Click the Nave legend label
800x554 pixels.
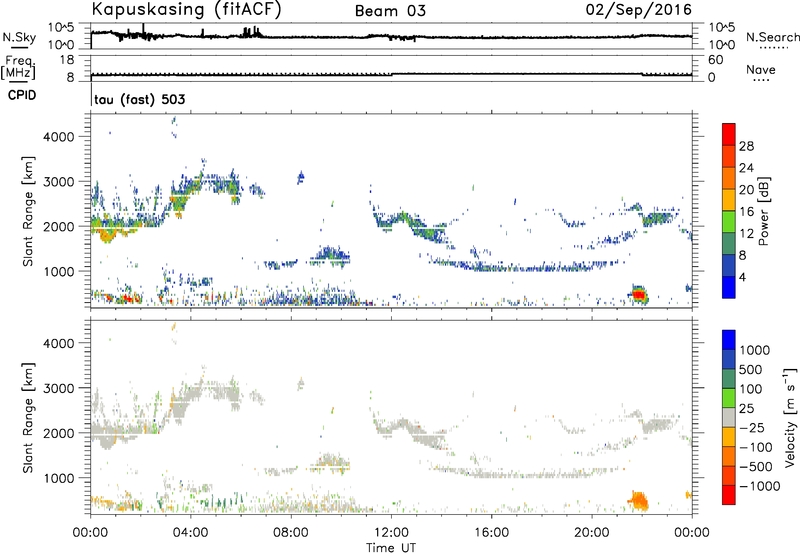[761, 70]
